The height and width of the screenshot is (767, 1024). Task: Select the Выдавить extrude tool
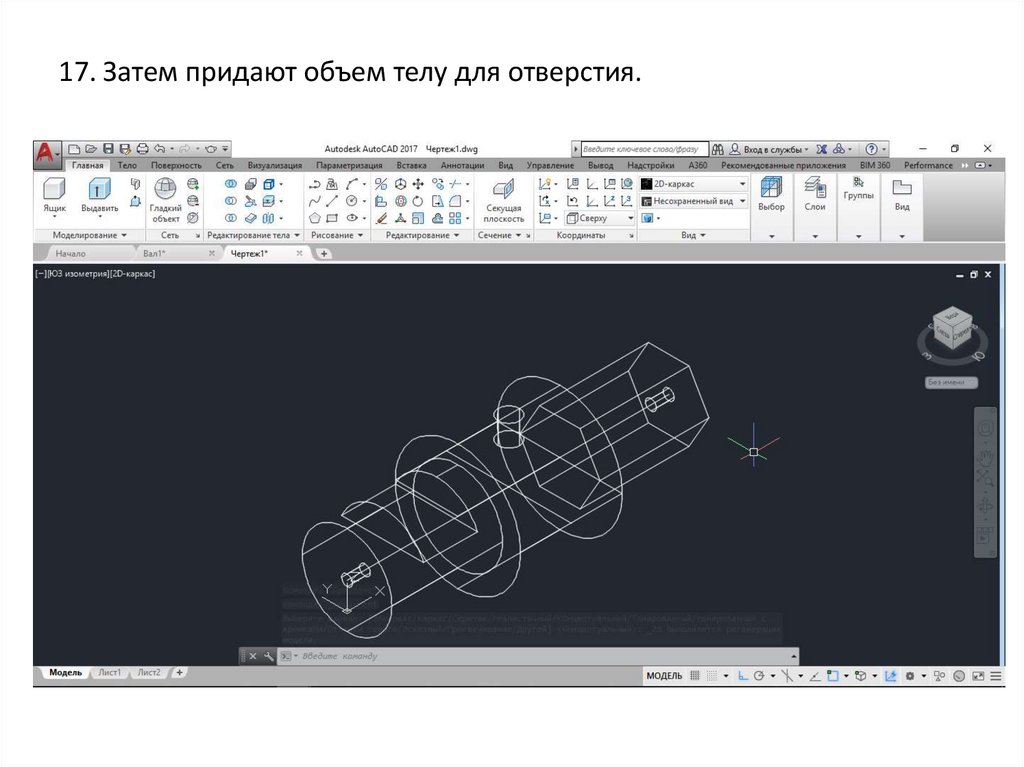[x=99, y=195]
